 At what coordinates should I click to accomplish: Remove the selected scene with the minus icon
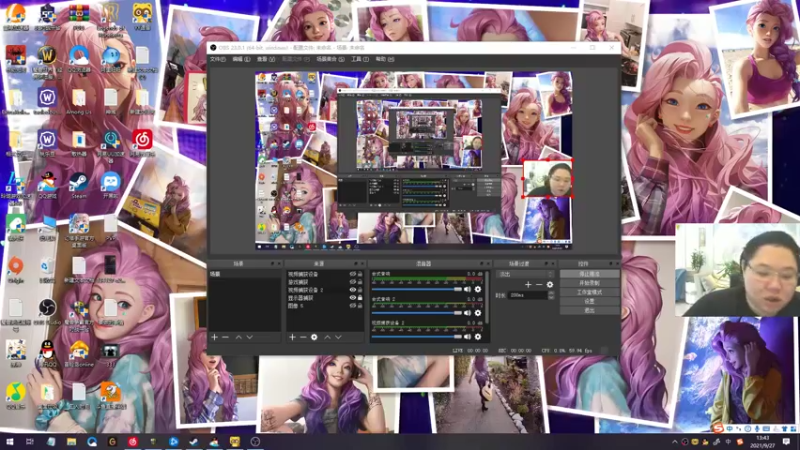[x=226, y=337]
